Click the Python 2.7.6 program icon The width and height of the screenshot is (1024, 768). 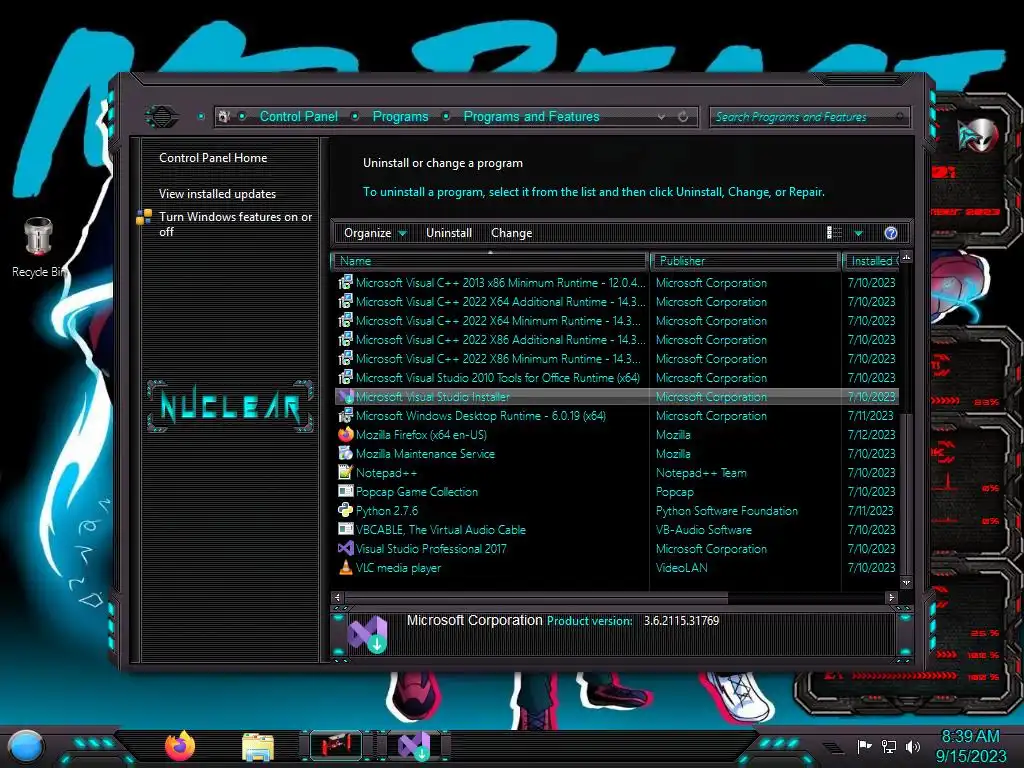point(345,511)
